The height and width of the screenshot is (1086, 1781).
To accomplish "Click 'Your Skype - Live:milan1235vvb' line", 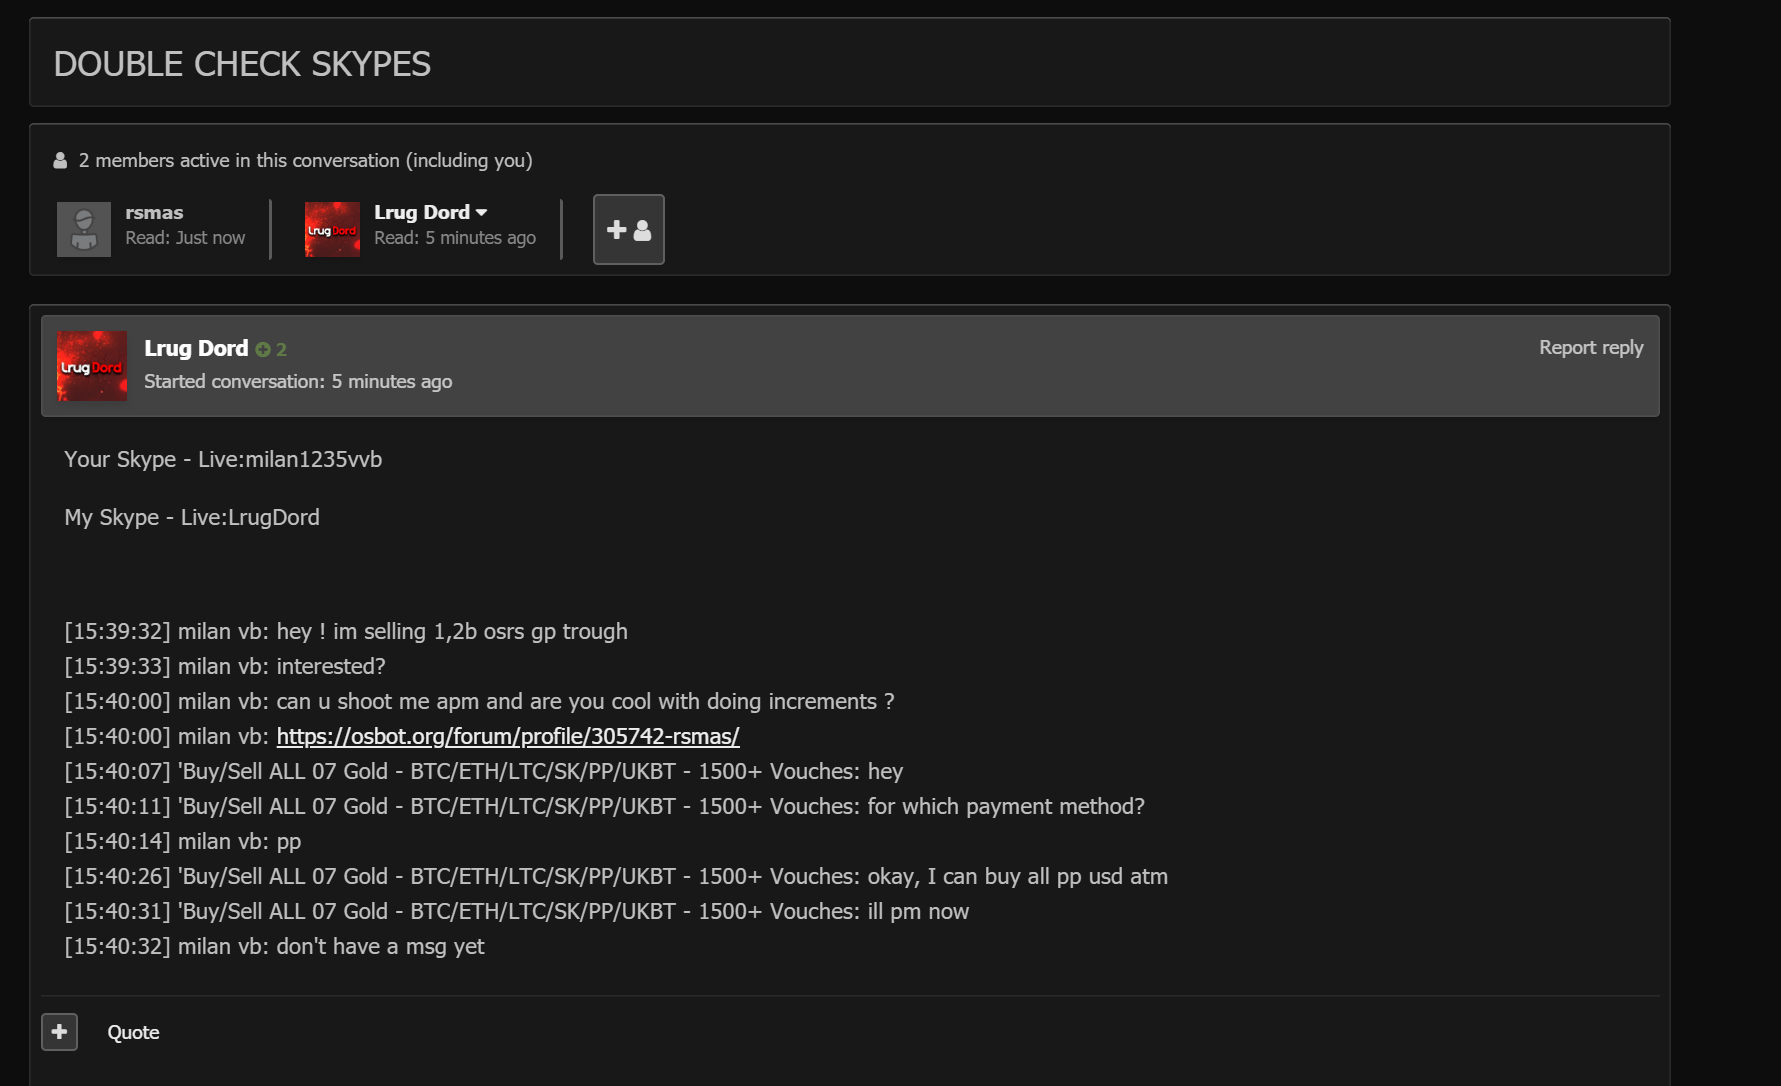I will [x=223, y=459].
